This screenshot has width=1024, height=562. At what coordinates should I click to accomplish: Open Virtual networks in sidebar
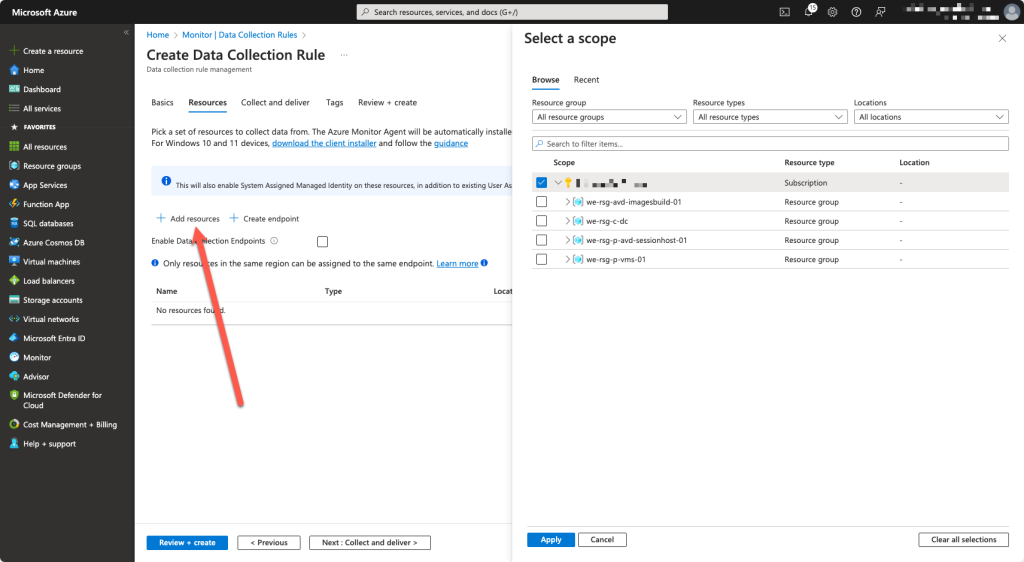[x=51, y=319]
